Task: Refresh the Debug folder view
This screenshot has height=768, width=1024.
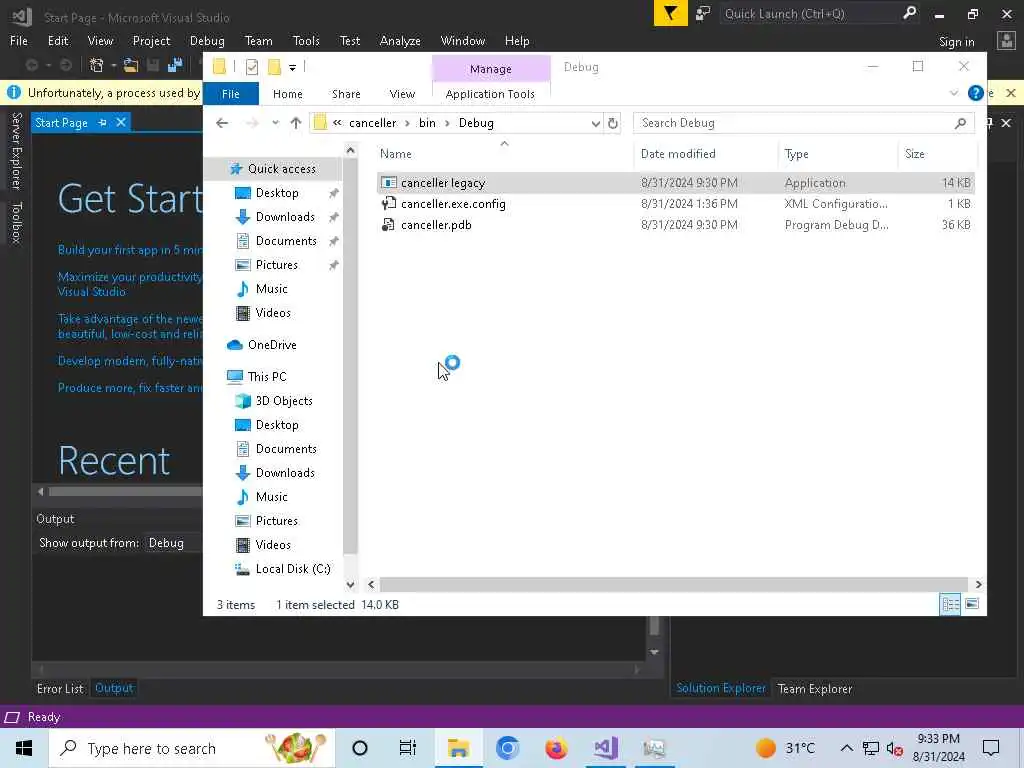Action: [x=613, y=123]
